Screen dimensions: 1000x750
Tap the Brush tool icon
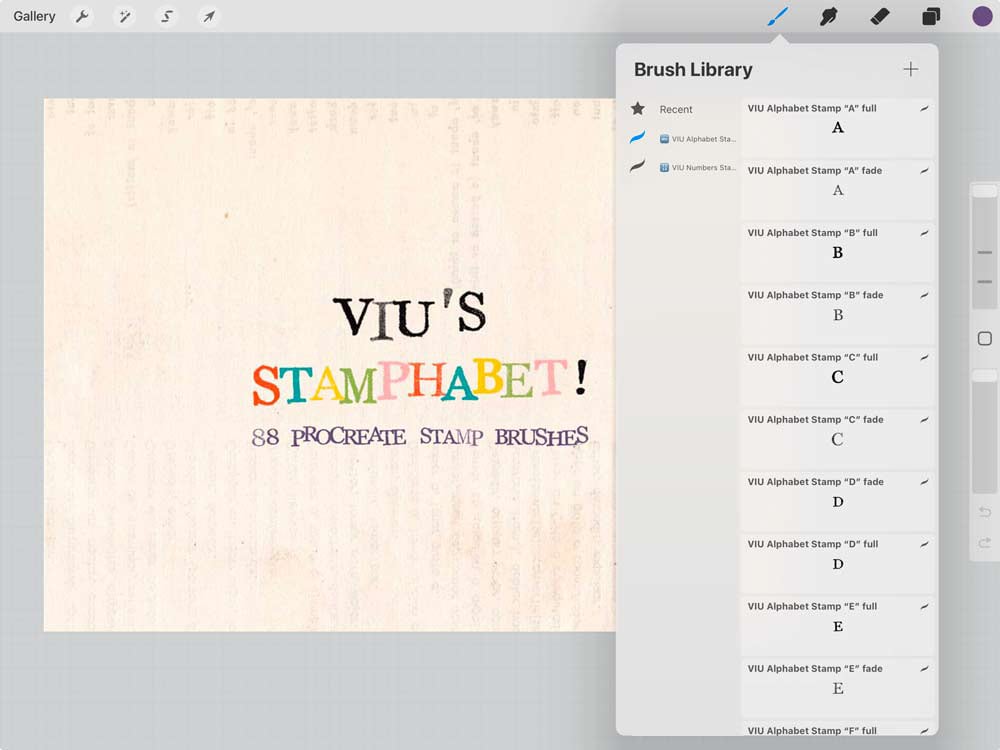pyautogui.click(x=777, y=16)
